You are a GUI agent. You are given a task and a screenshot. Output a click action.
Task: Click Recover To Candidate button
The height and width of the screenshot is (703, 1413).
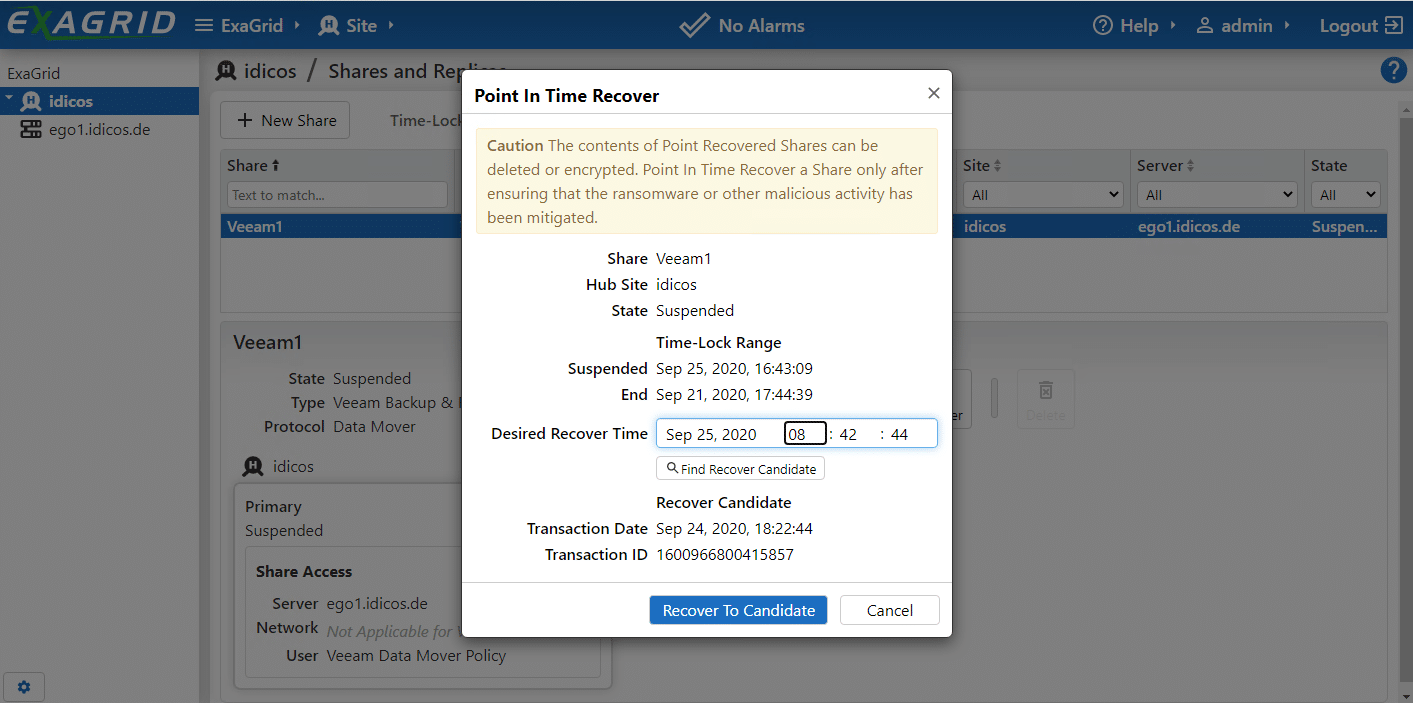[x=738, y=610]
